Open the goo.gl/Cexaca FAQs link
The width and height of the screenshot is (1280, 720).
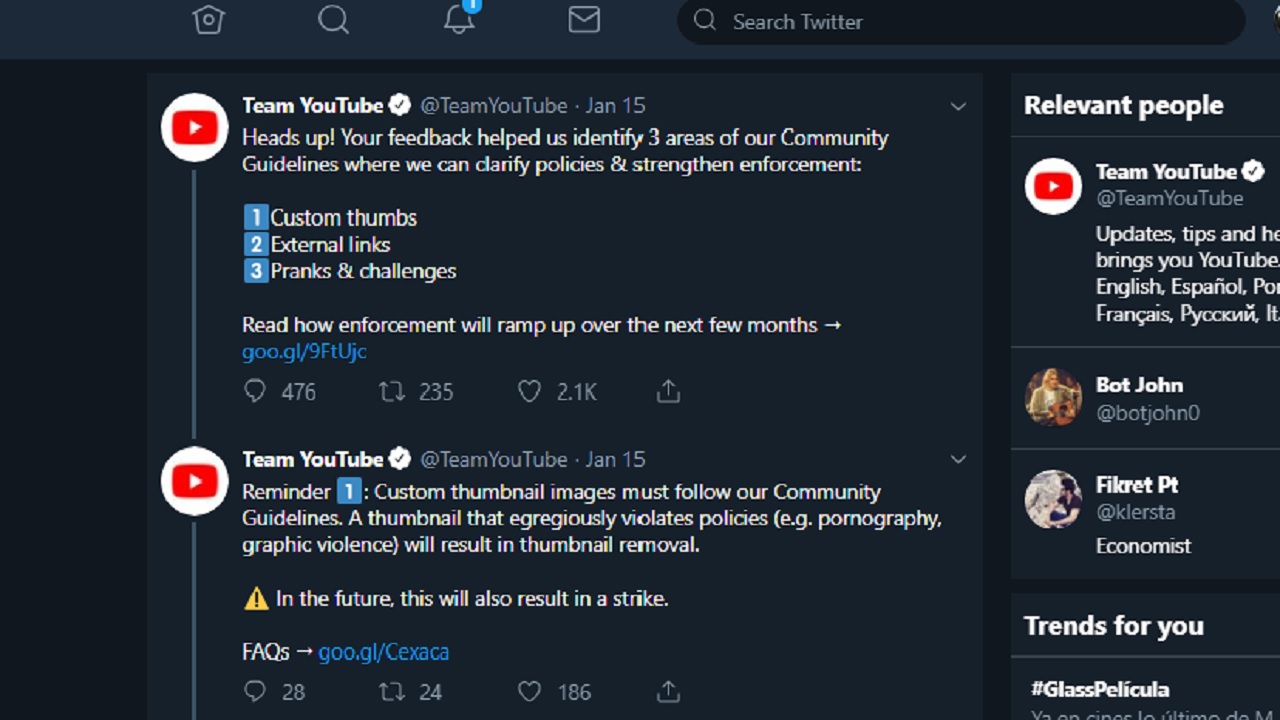pos(383,652)
